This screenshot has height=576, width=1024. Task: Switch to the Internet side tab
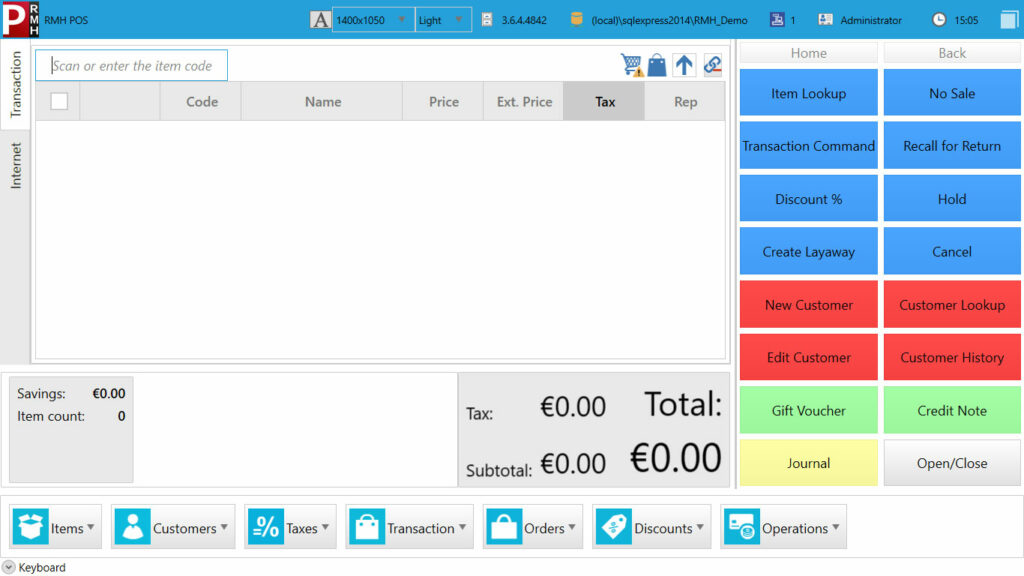(16, 166)
